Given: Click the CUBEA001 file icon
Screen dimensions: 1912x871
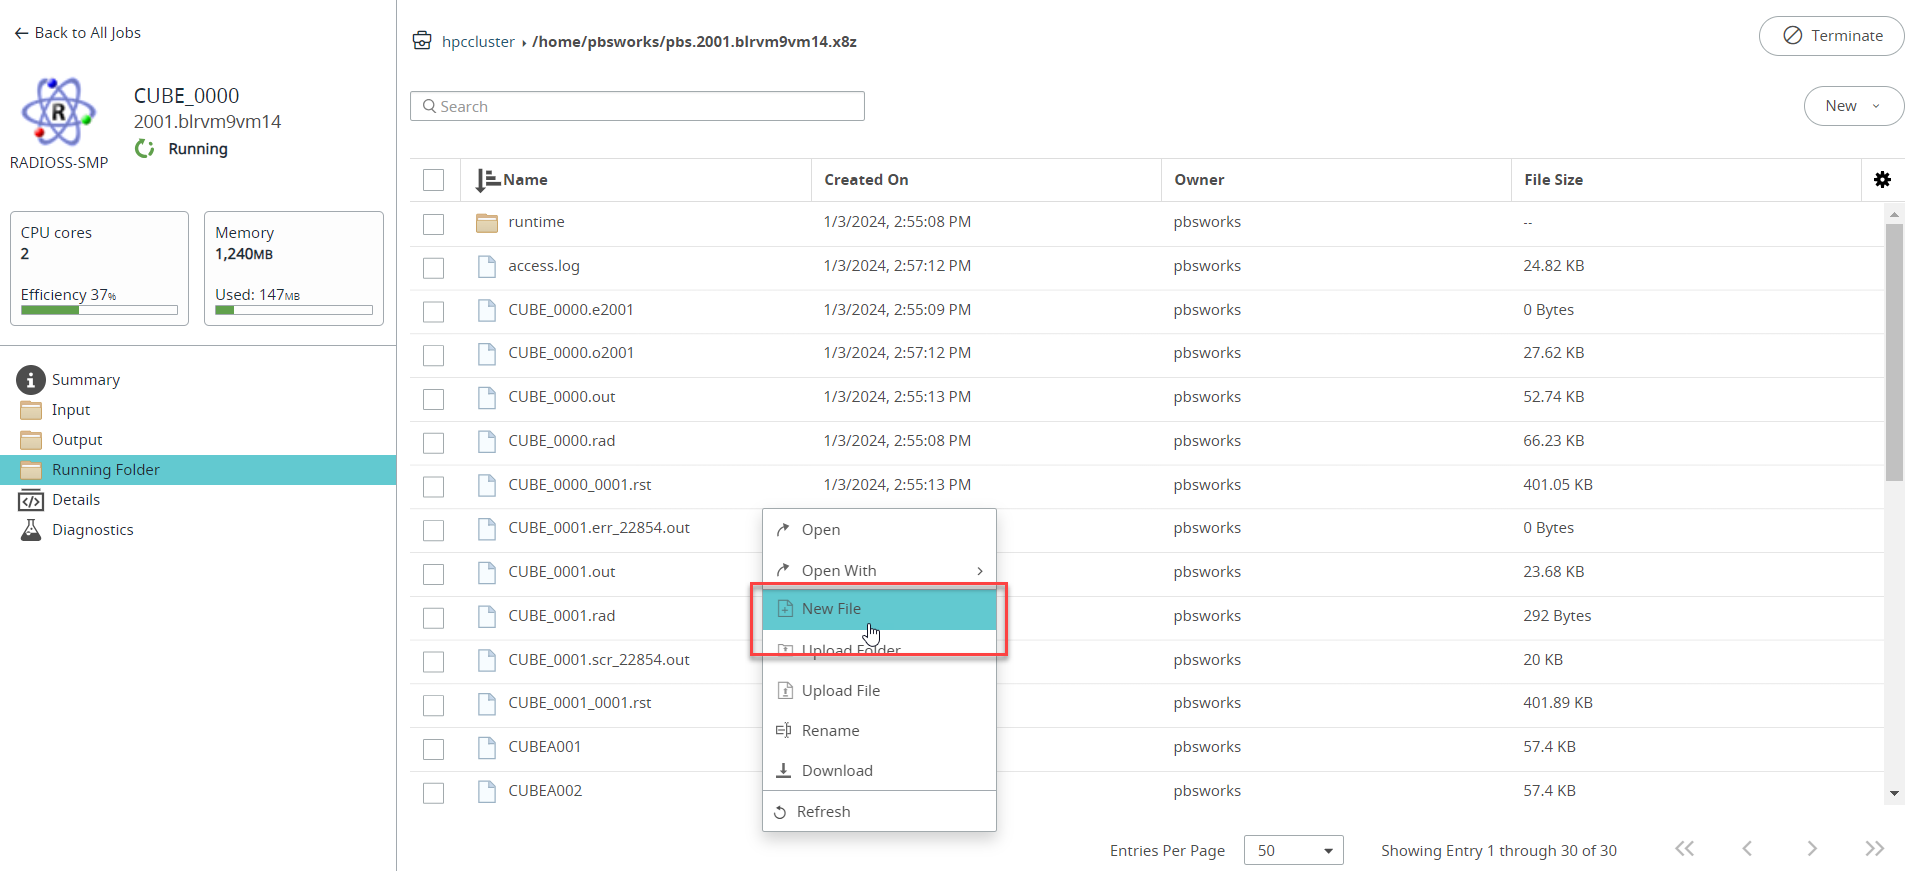Looking at the screenshot, I should coord(487,747).
